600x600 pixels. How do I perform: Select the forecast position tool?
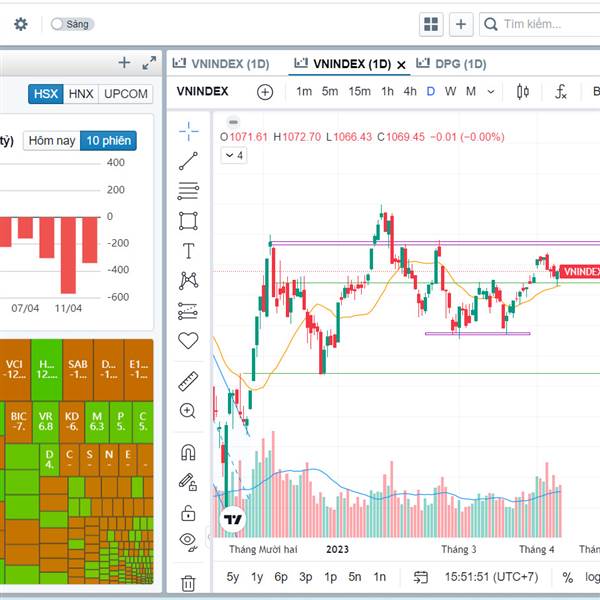pyautogui.click(x=188, y=311)
